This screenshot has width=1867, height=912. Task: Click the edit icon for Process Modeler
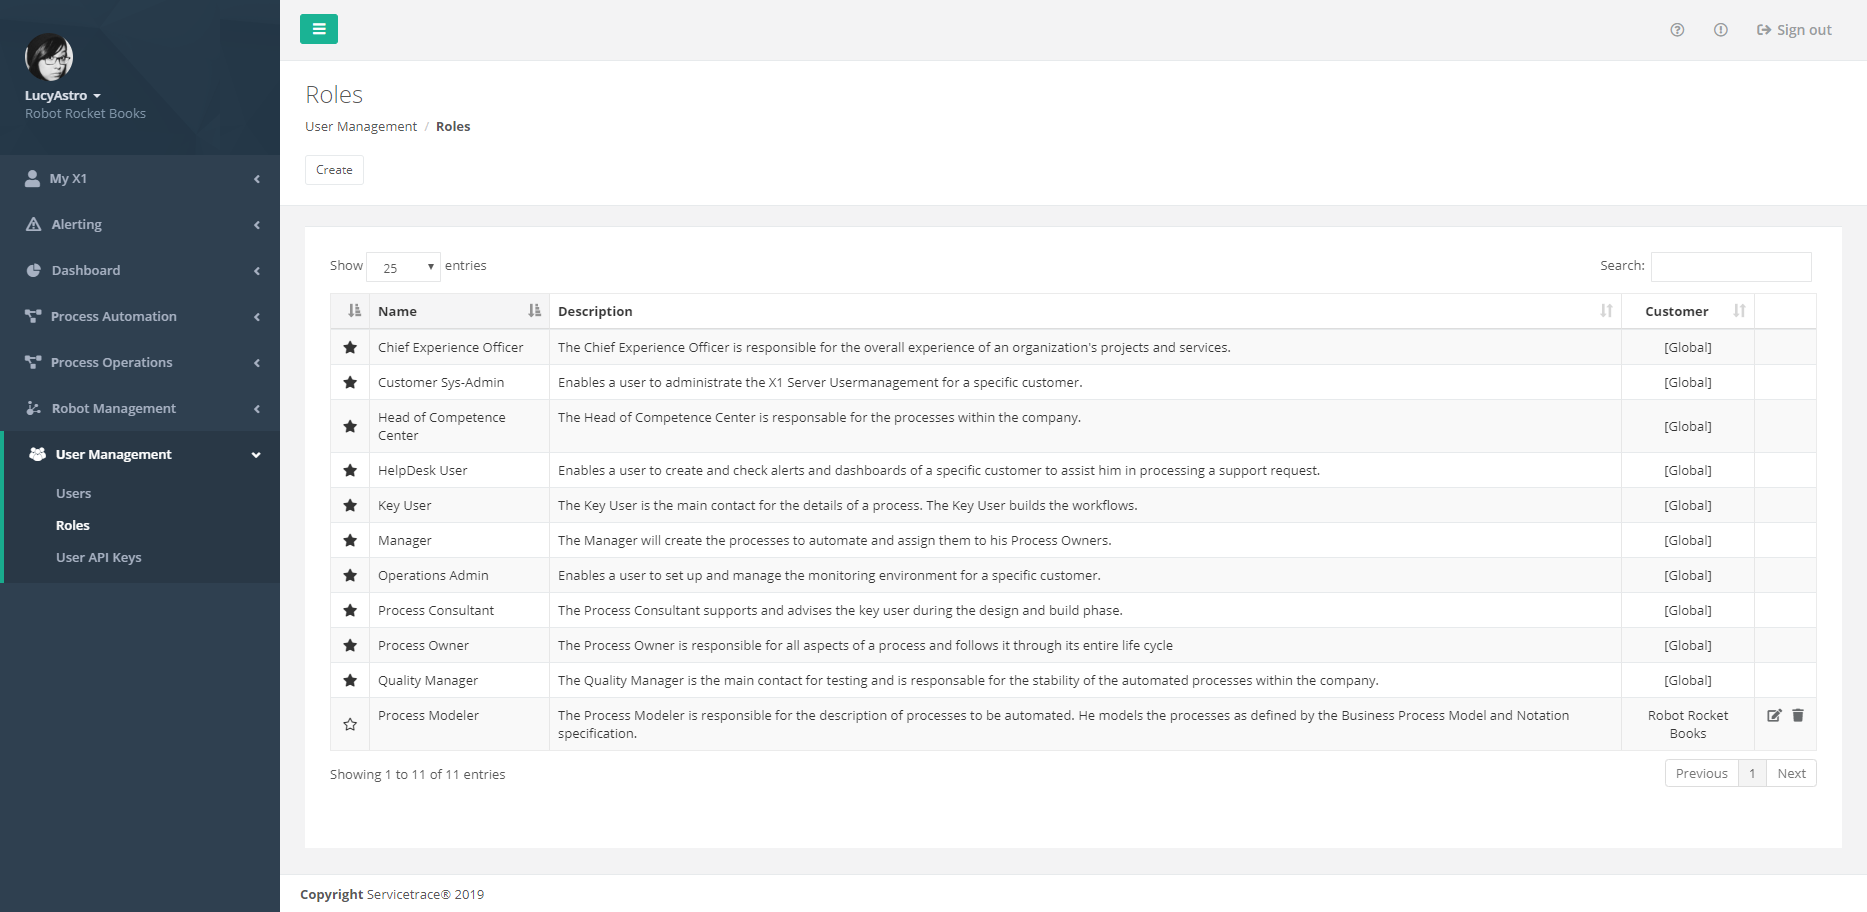pos(1774,715)
